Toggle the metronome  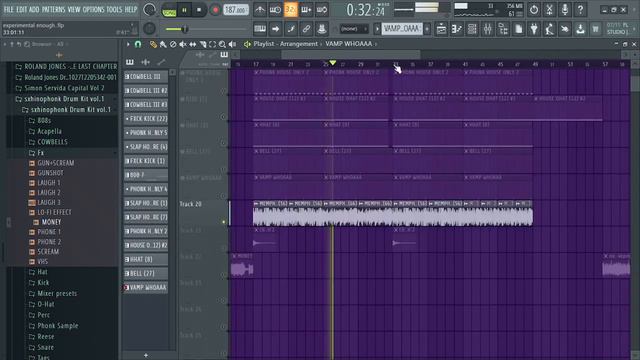coord(260,9)
